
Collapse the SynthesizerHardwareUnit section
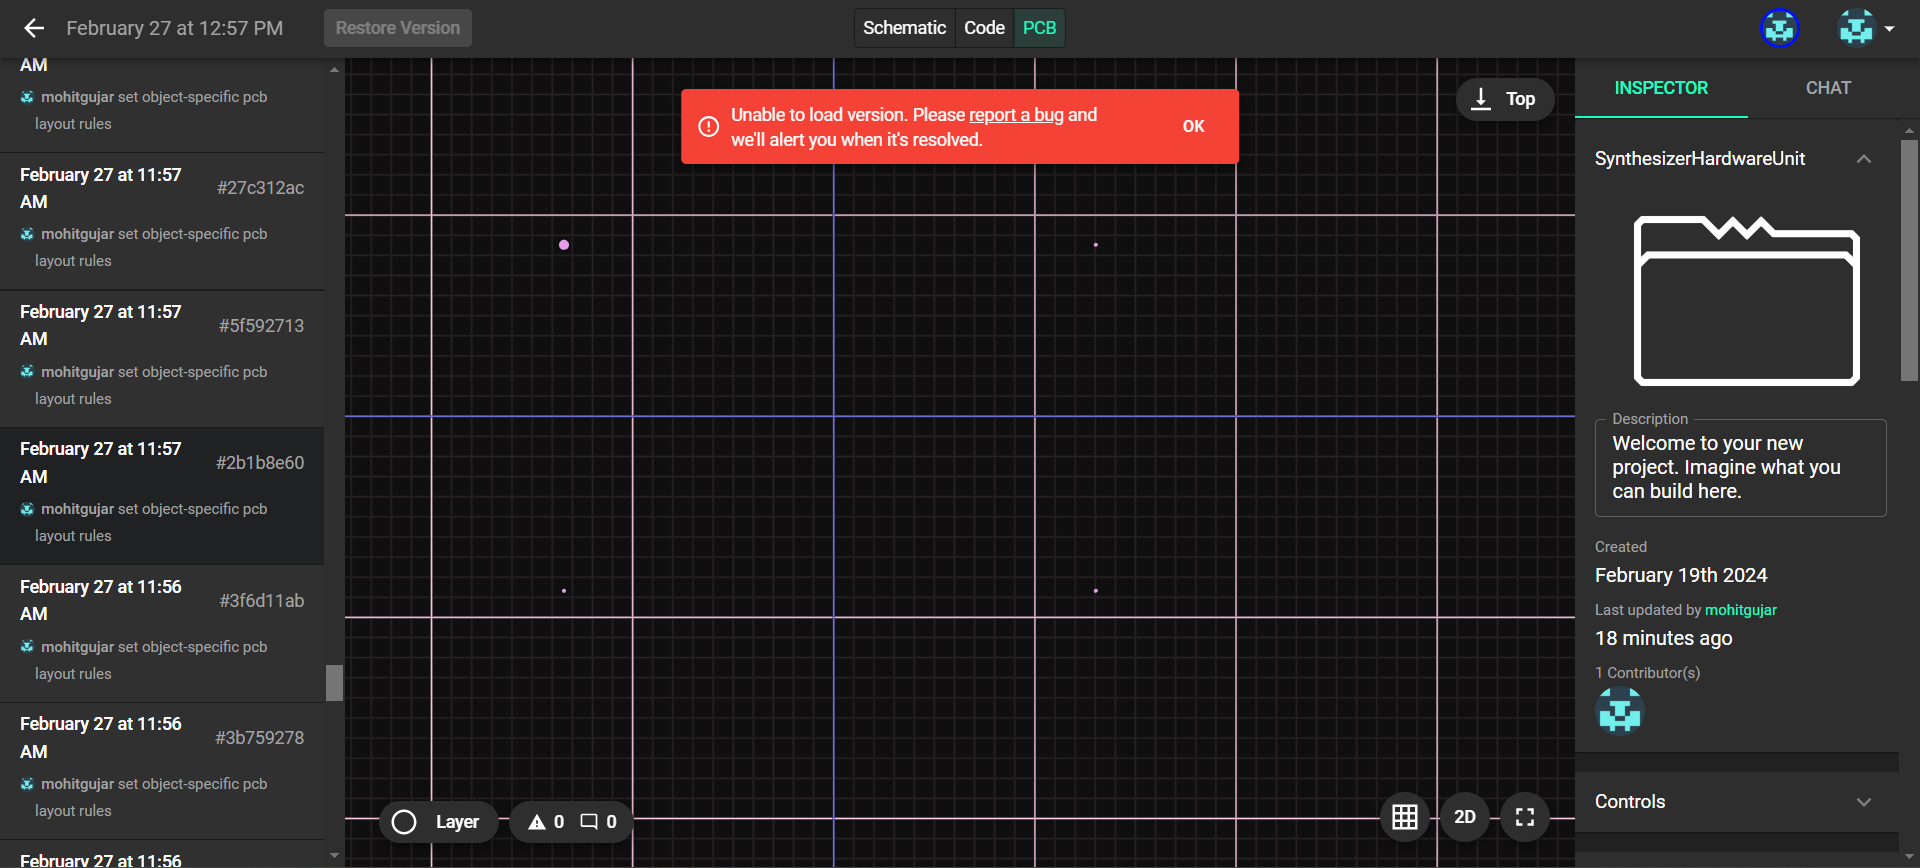point(1864,159)
